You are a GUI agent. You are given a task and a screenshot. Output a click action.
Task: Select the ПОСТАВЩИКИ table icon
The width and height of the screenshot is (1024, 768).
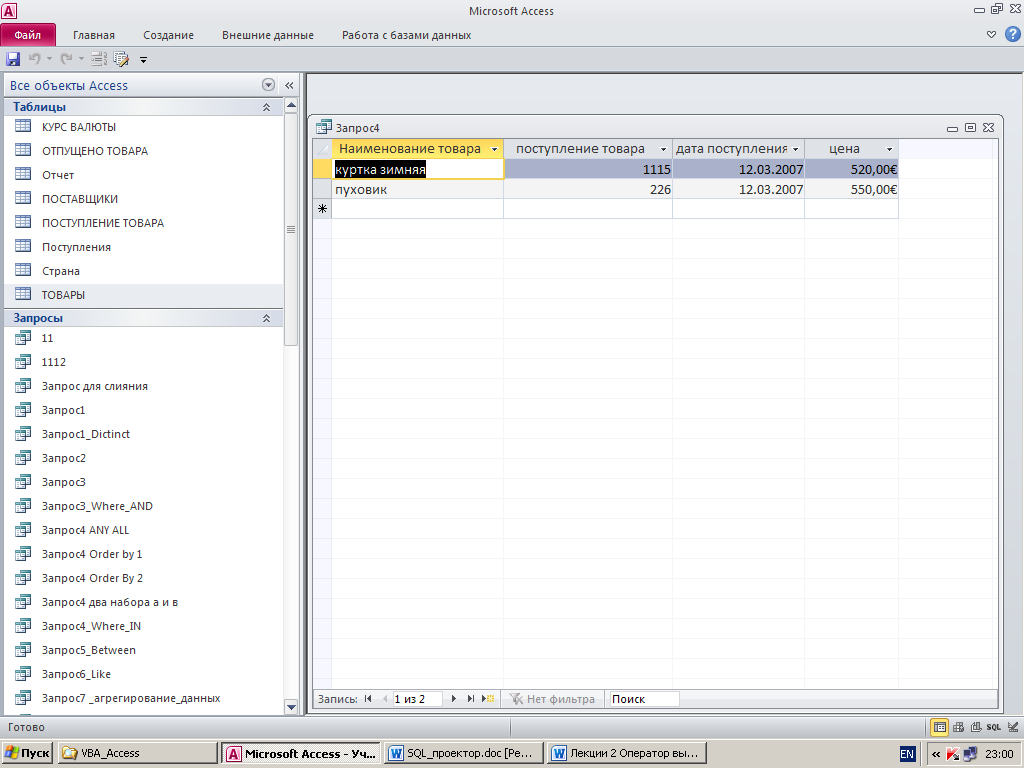[x=23, y=198]
